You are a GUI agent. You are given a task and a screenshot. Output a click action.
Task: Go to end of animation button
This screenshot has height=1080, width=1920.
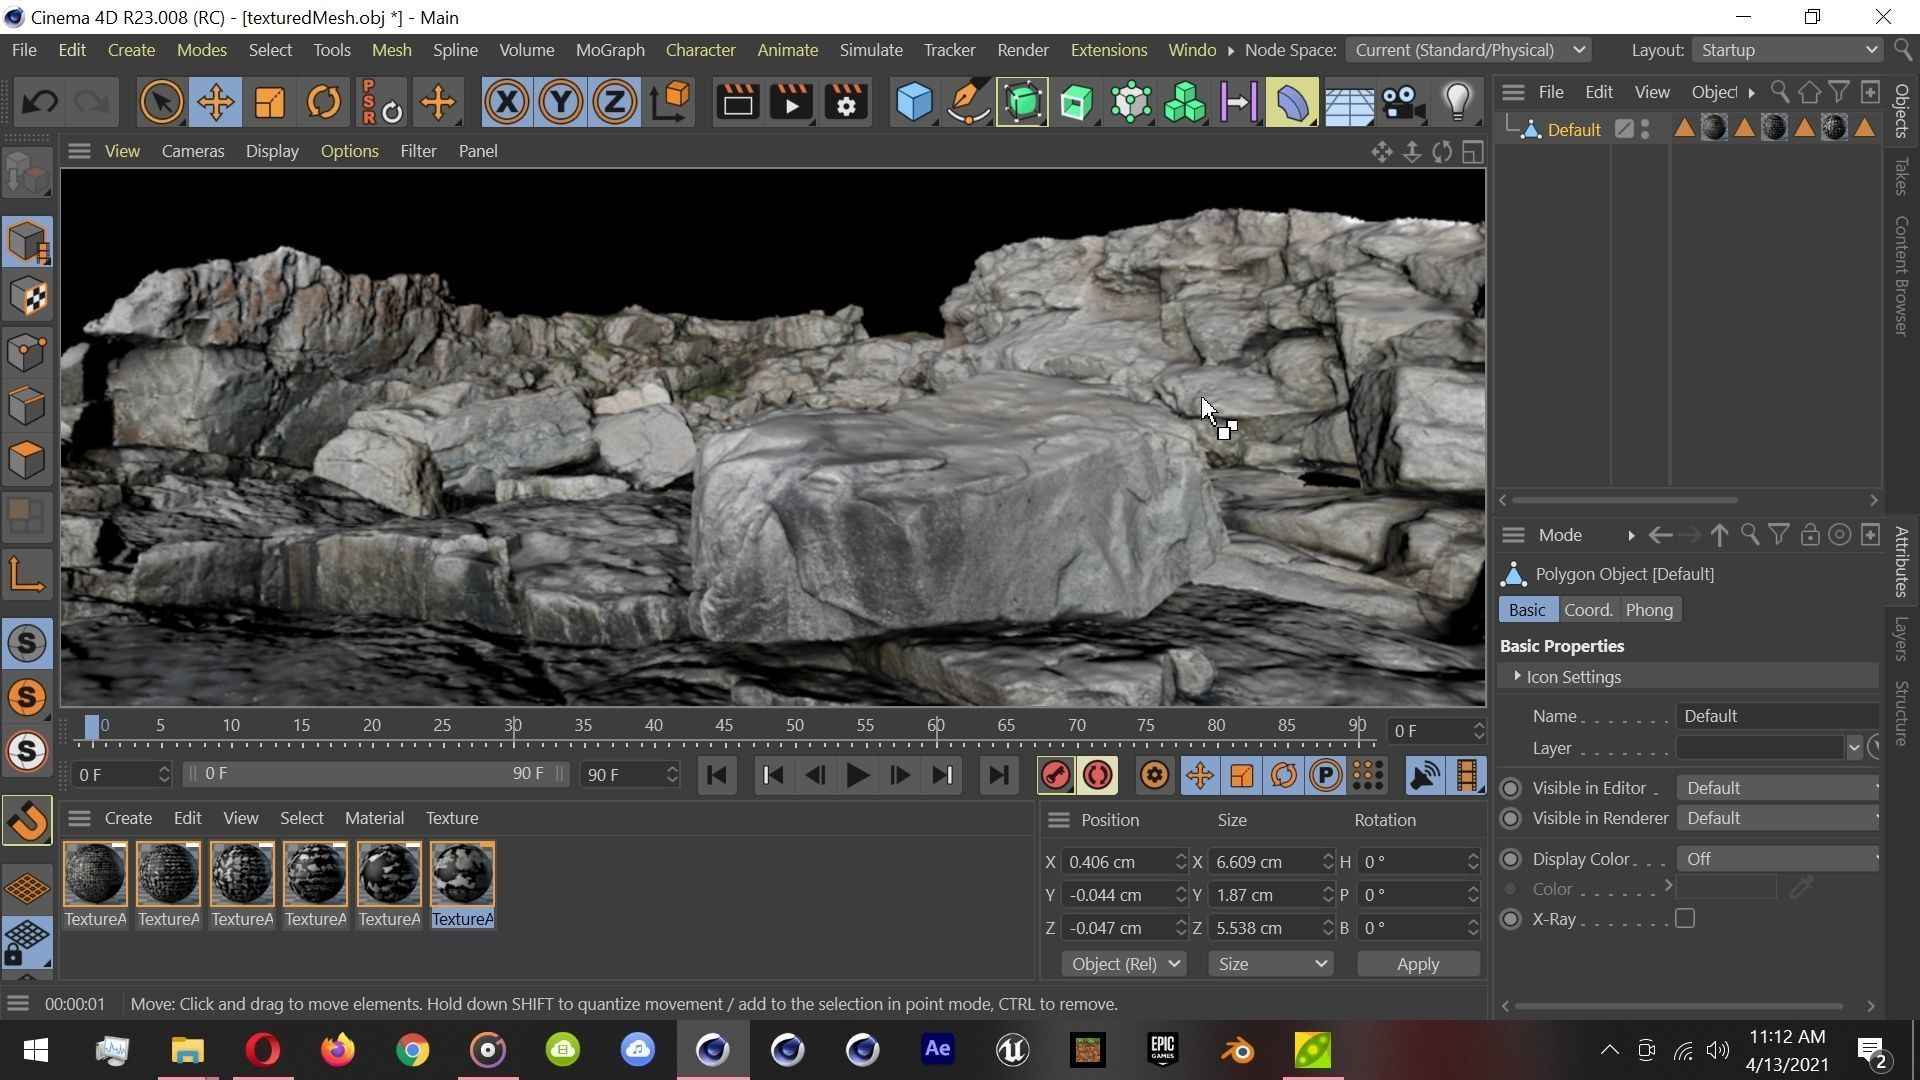click(x=998, y=775)
